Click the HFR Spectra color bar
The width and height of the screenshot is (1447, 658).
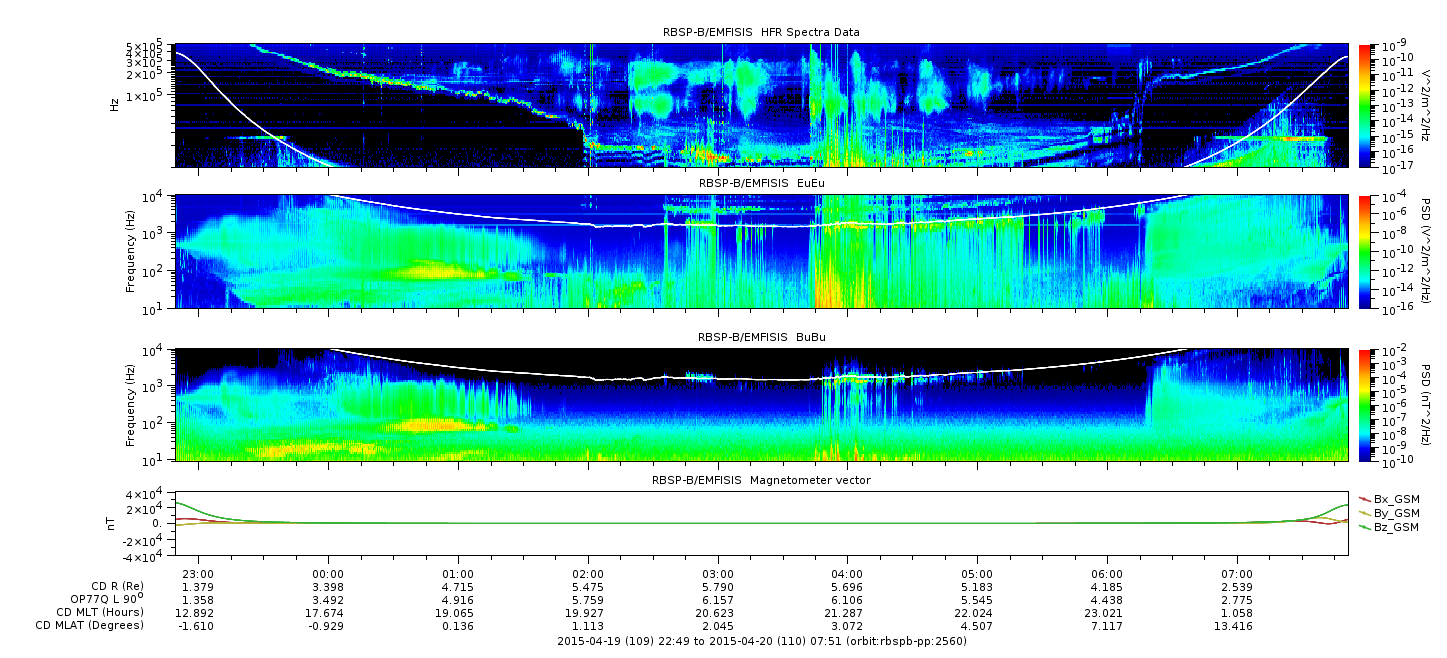pos(1364,105)
